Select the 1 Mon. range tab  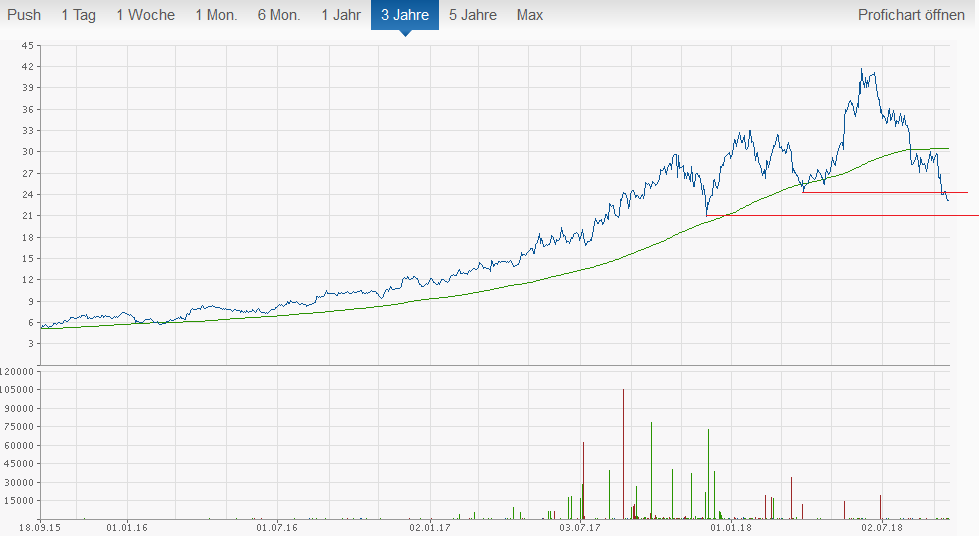(x=216, y=15)
